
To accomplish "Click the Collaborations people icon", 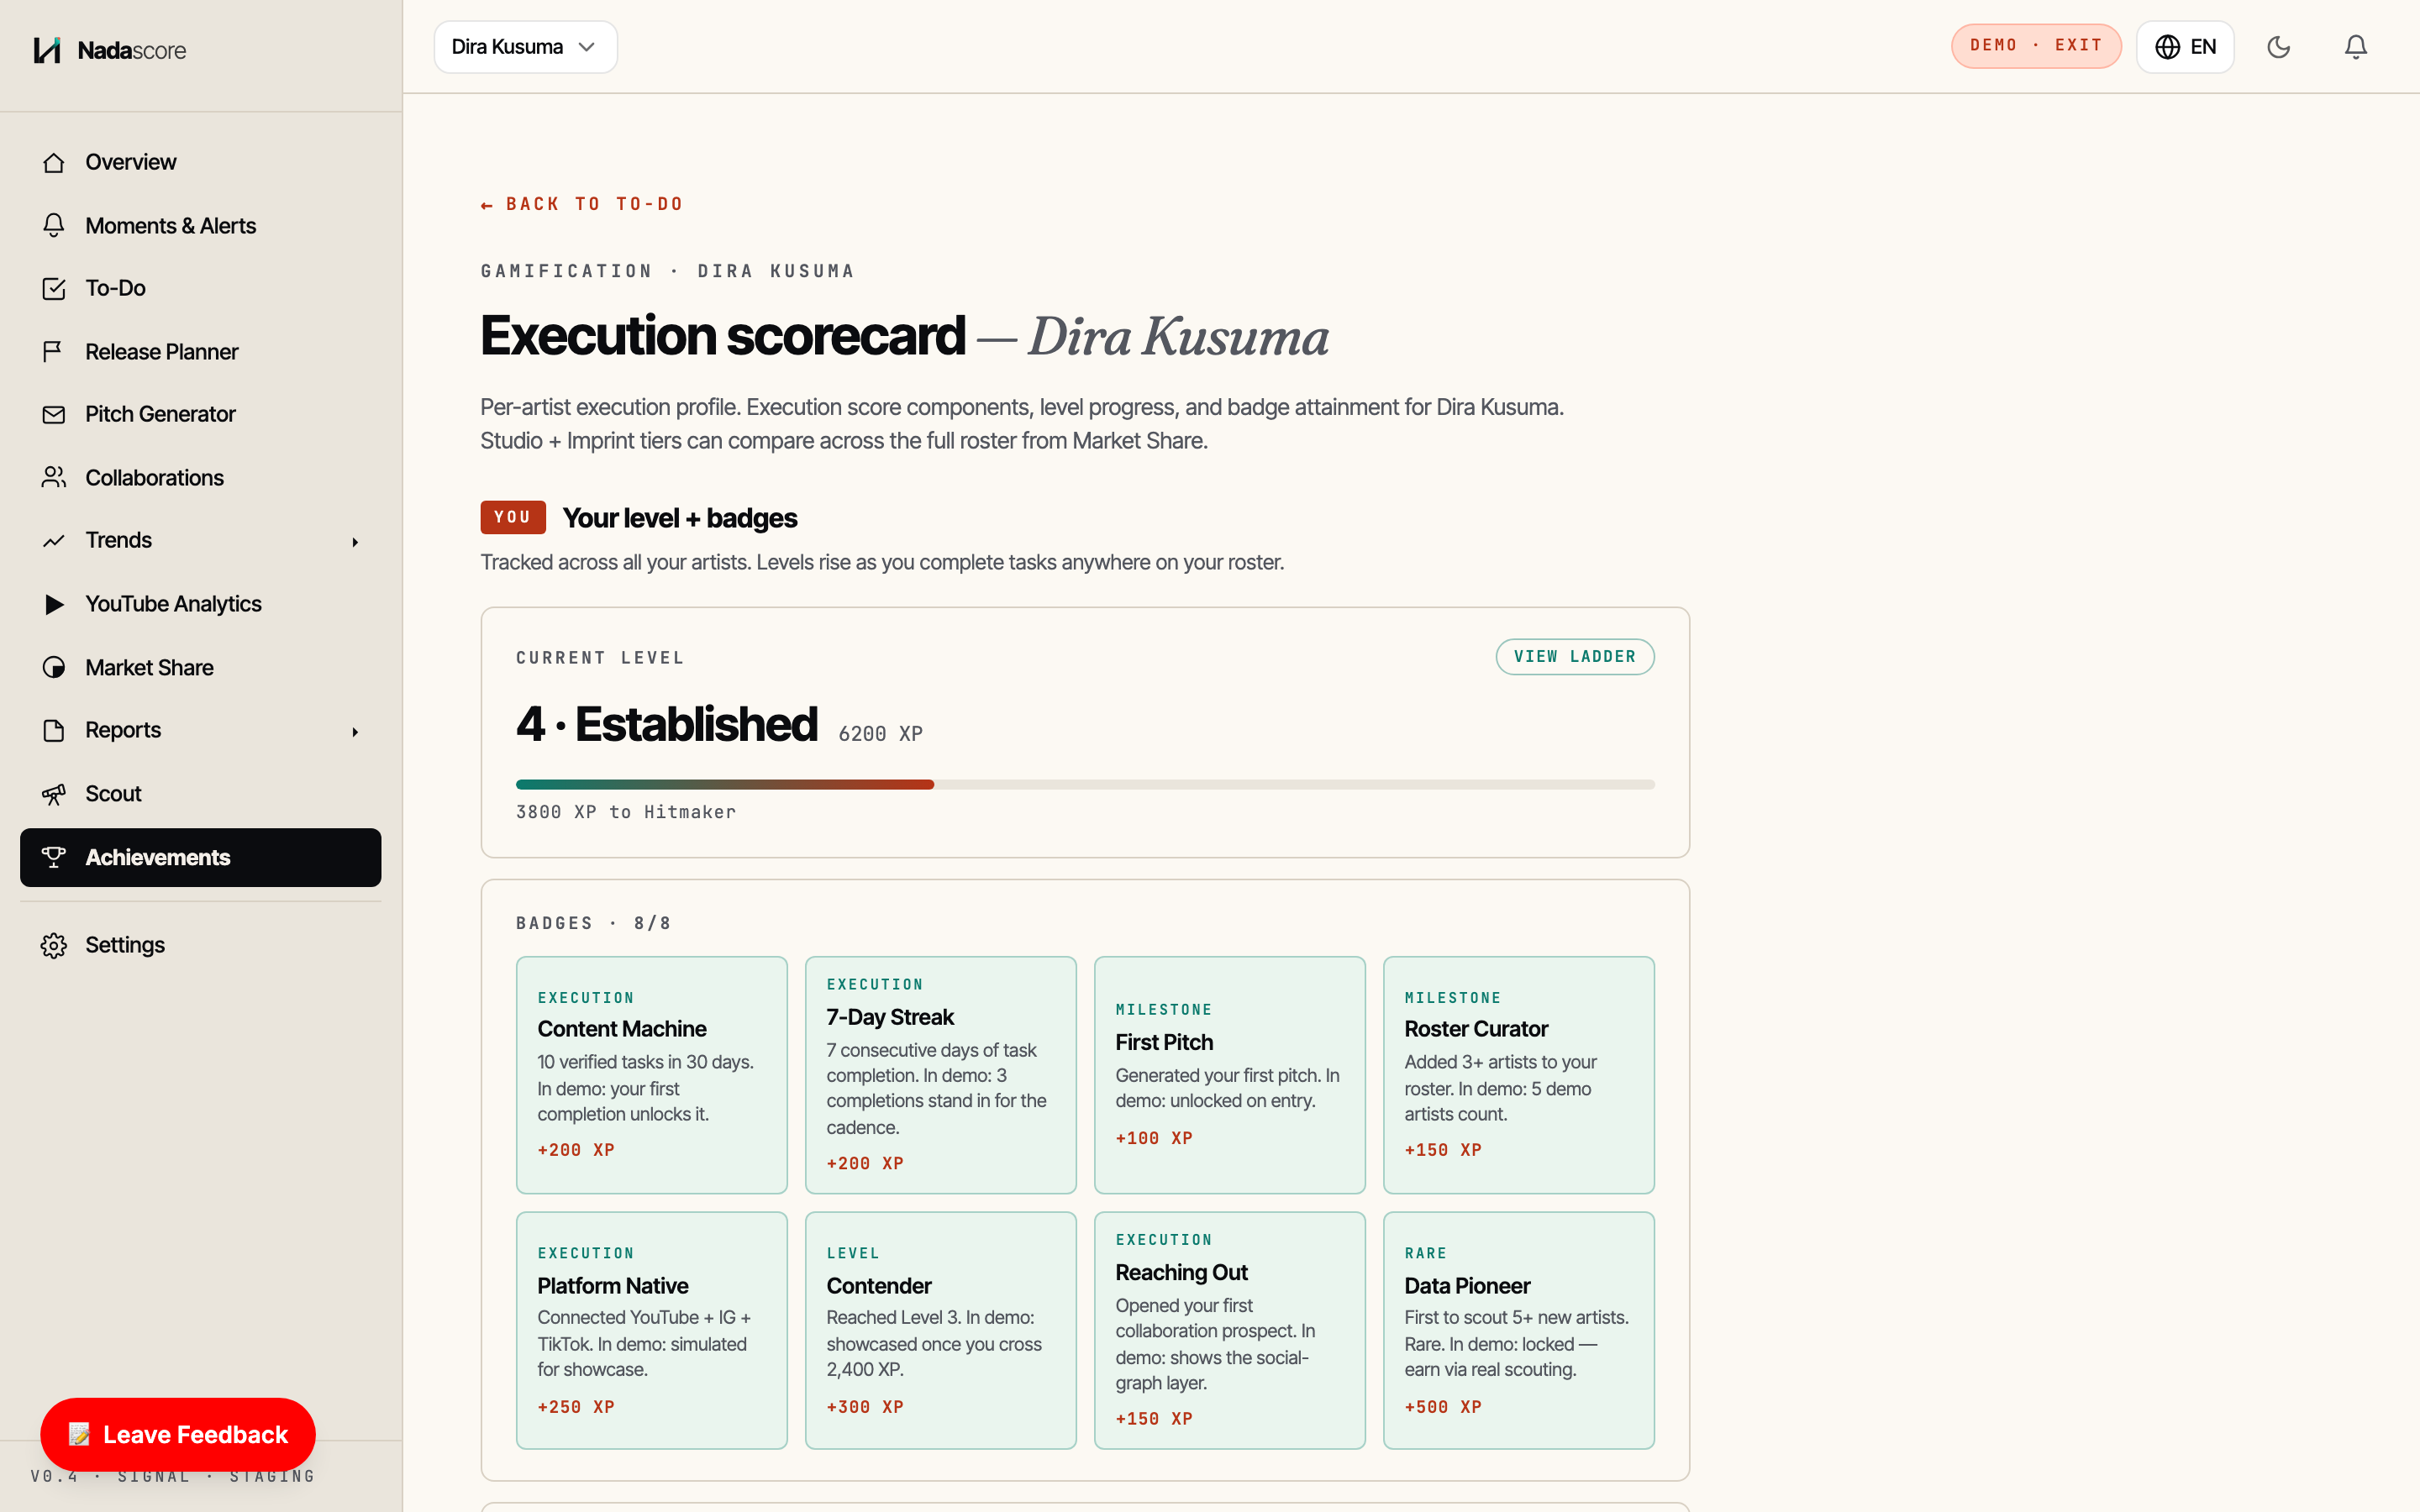I will 54,477.
